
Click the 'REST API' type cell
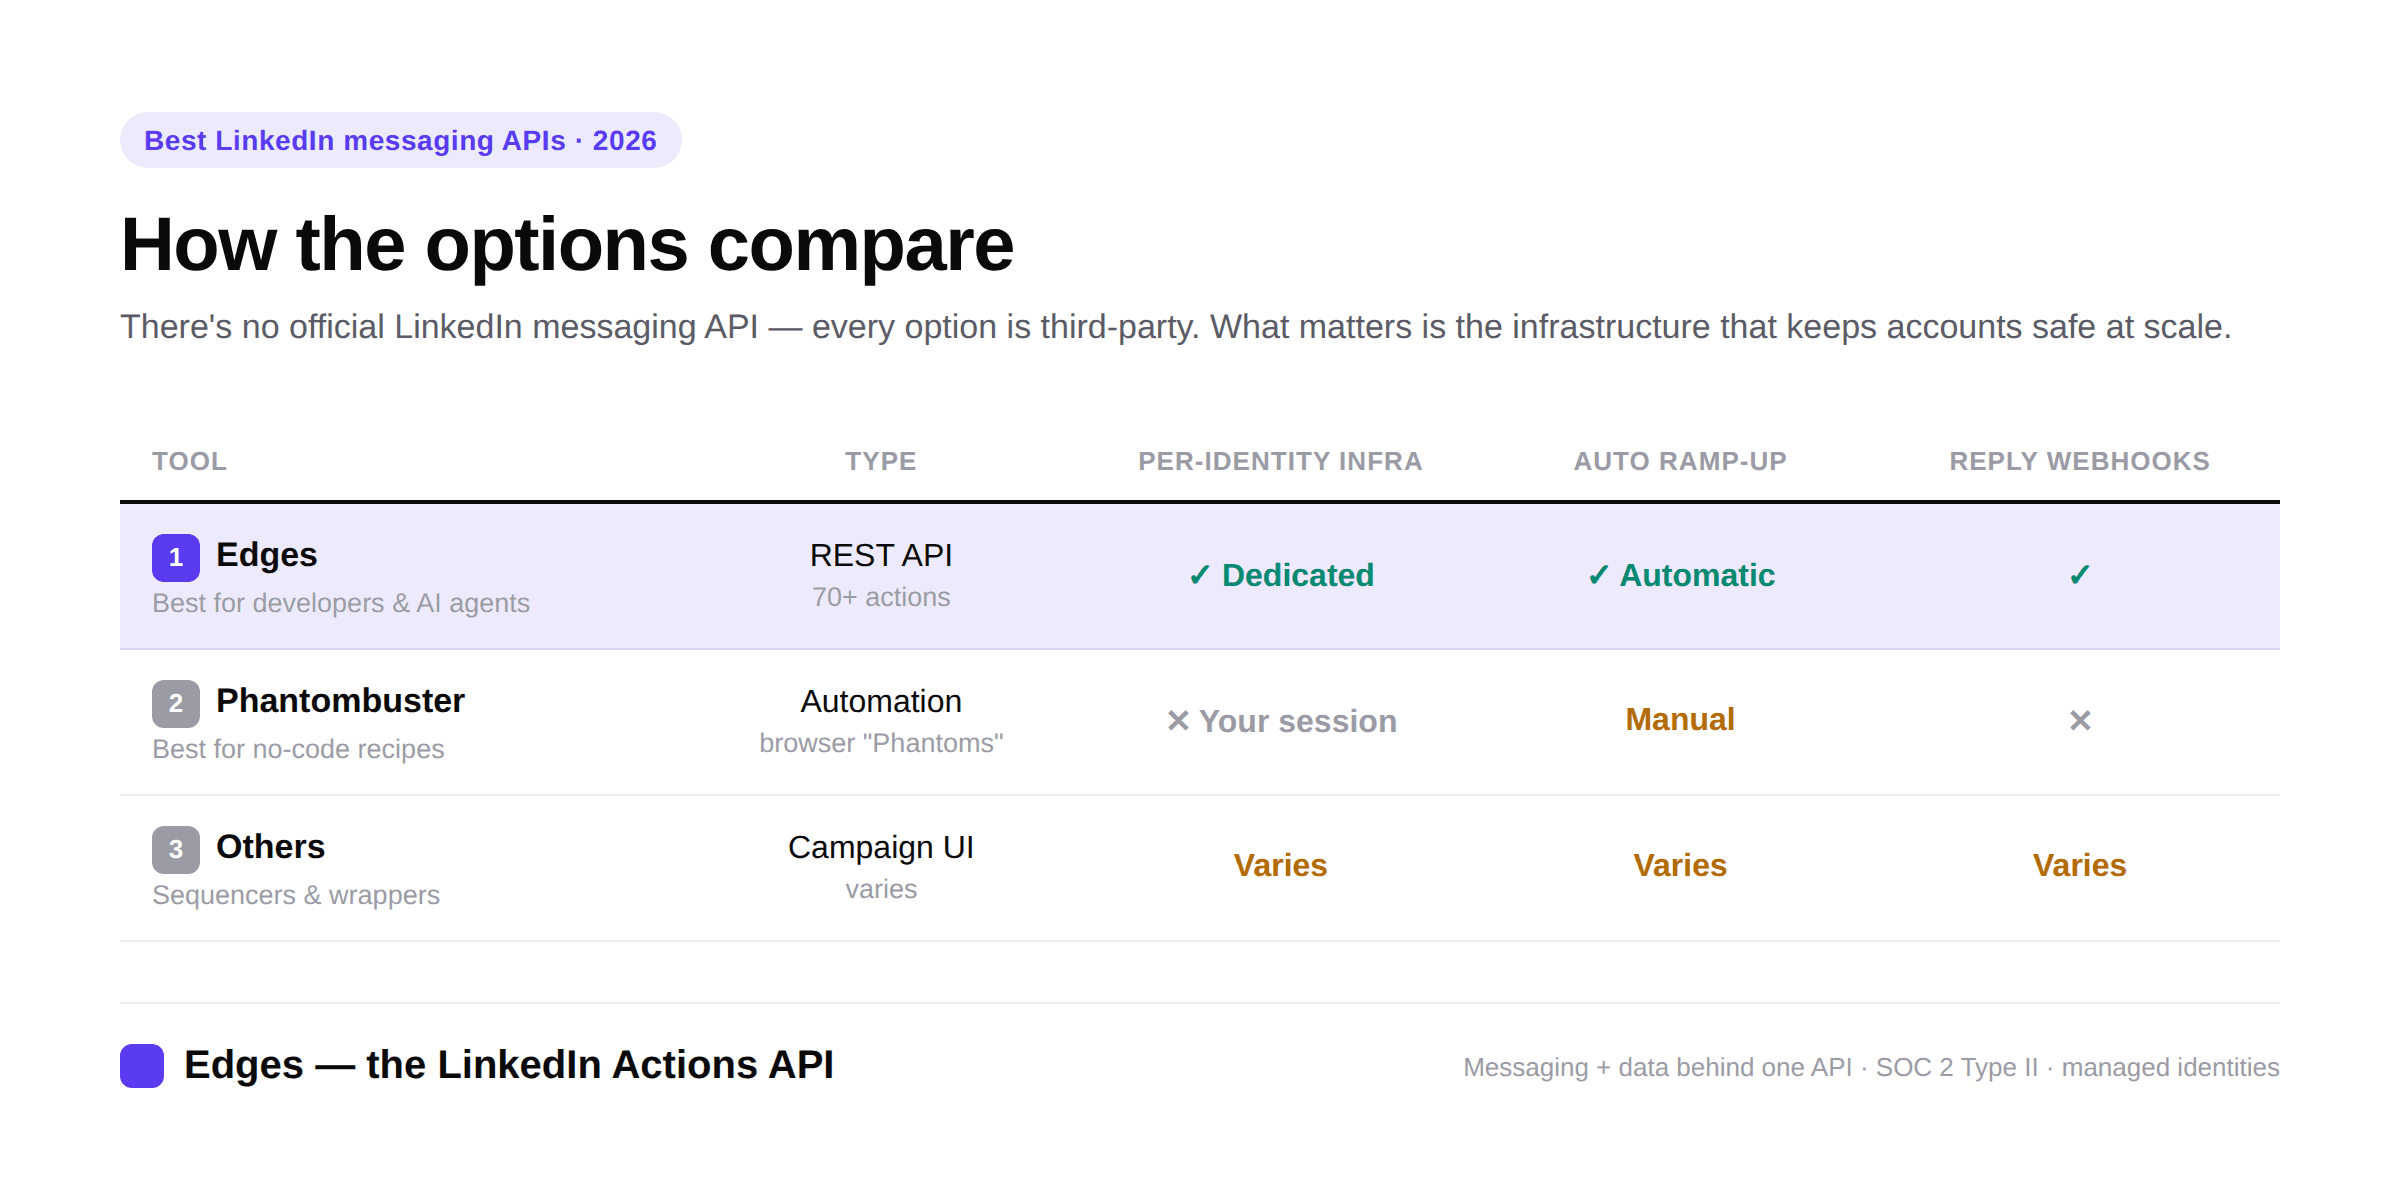881,555
